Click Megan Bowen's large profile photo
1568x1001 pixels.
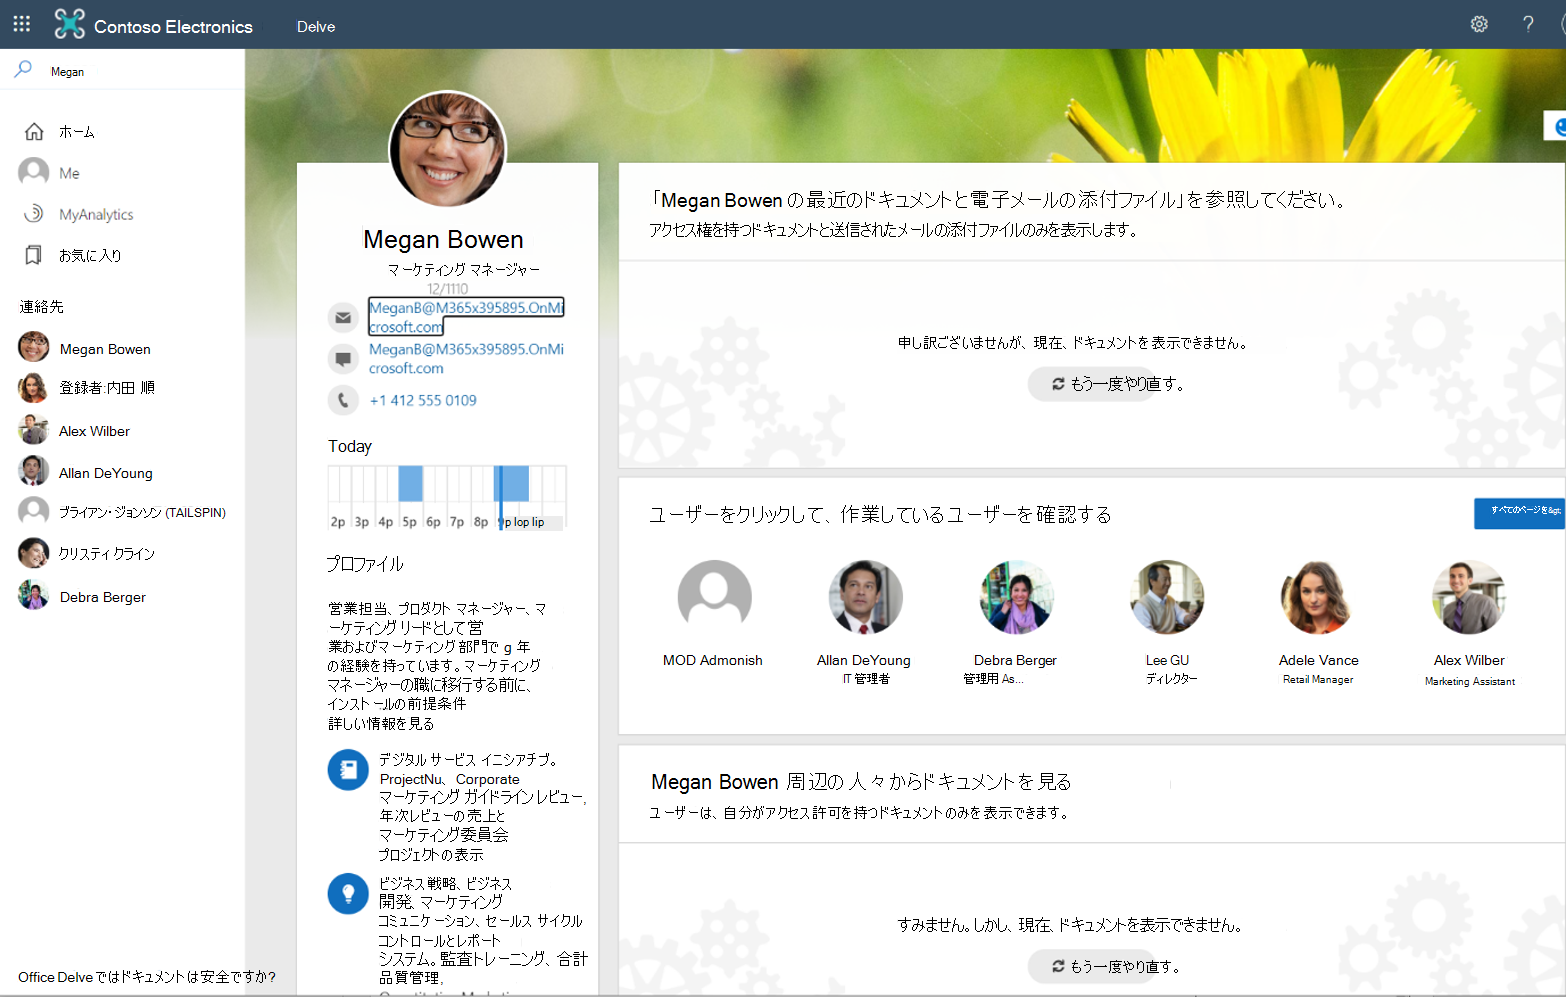(447, 149)
